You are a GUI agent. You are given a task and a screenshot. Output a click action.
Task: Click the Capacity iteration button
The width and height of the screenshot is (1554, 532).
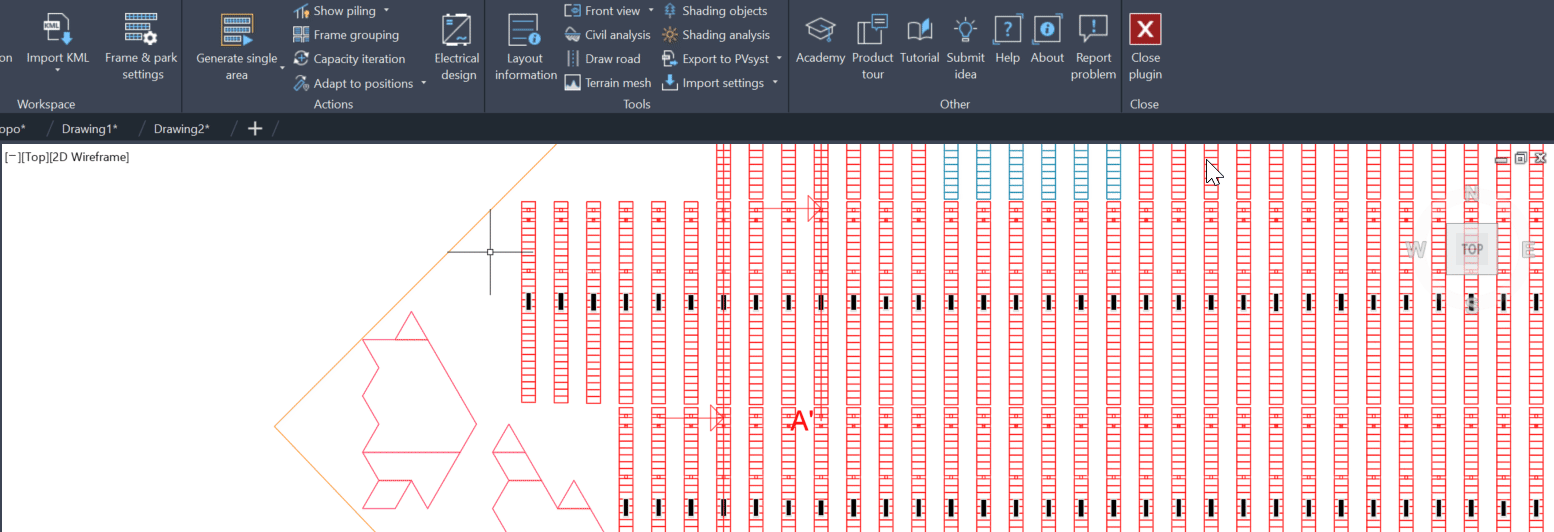(x=349, y=59)
